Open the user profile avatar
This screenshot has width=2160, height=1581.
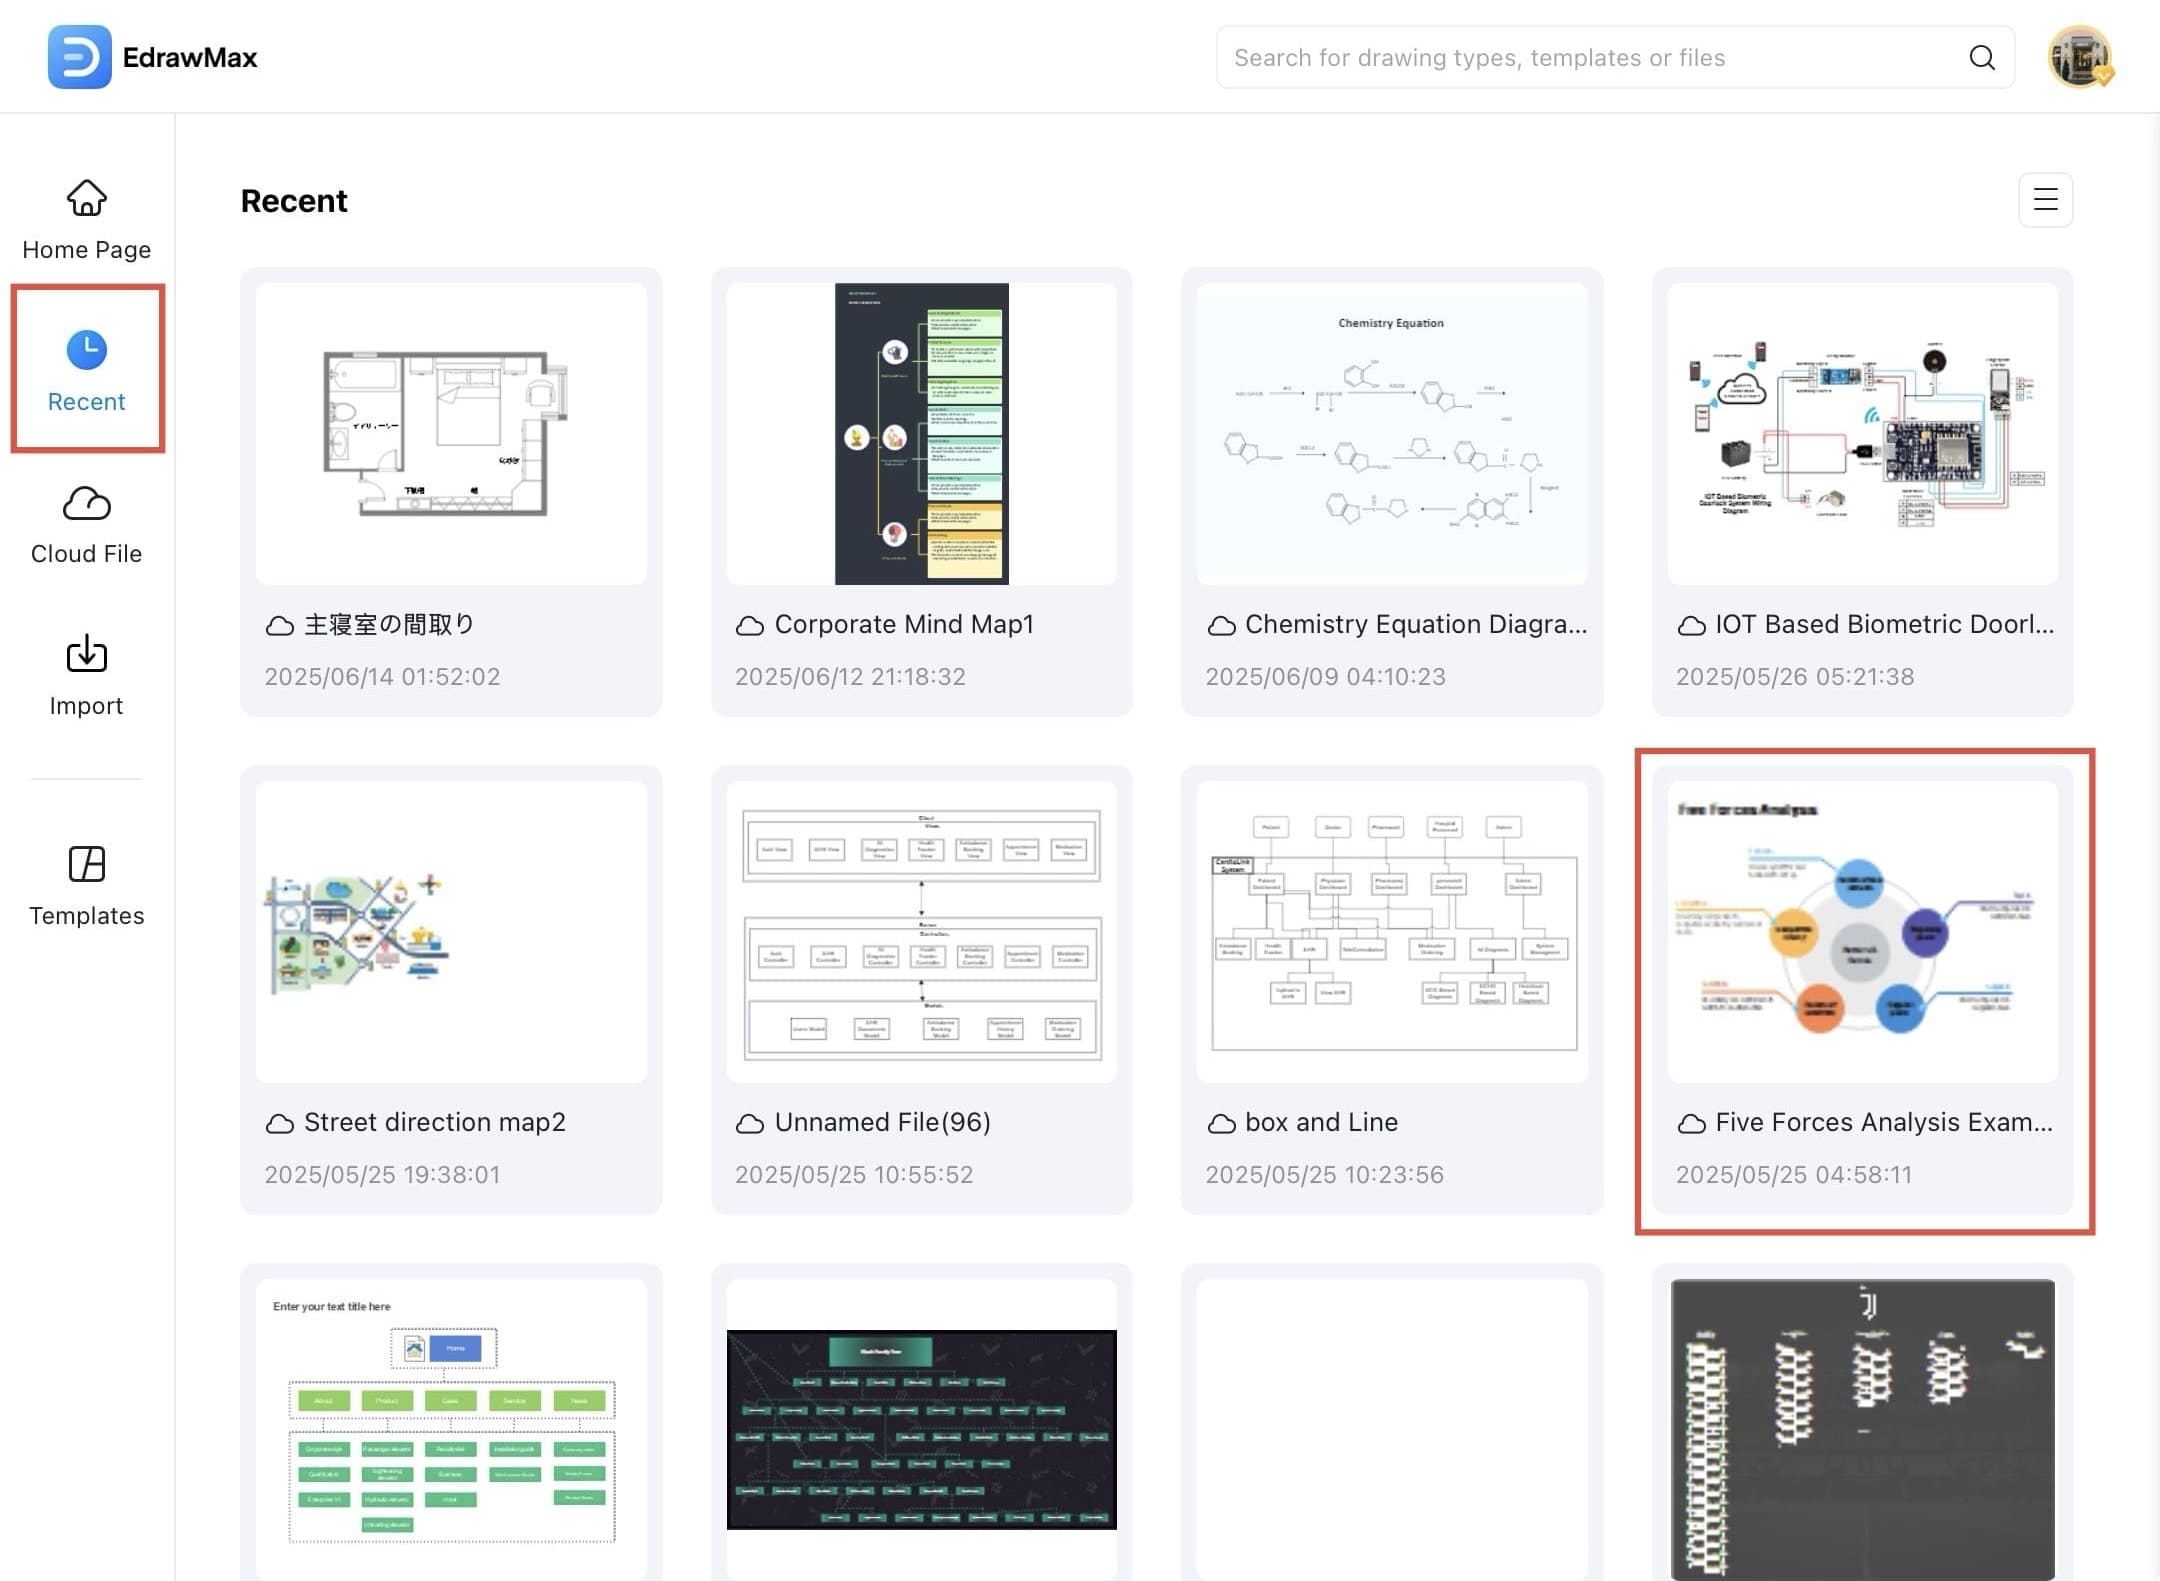(x=2079, y=58)
